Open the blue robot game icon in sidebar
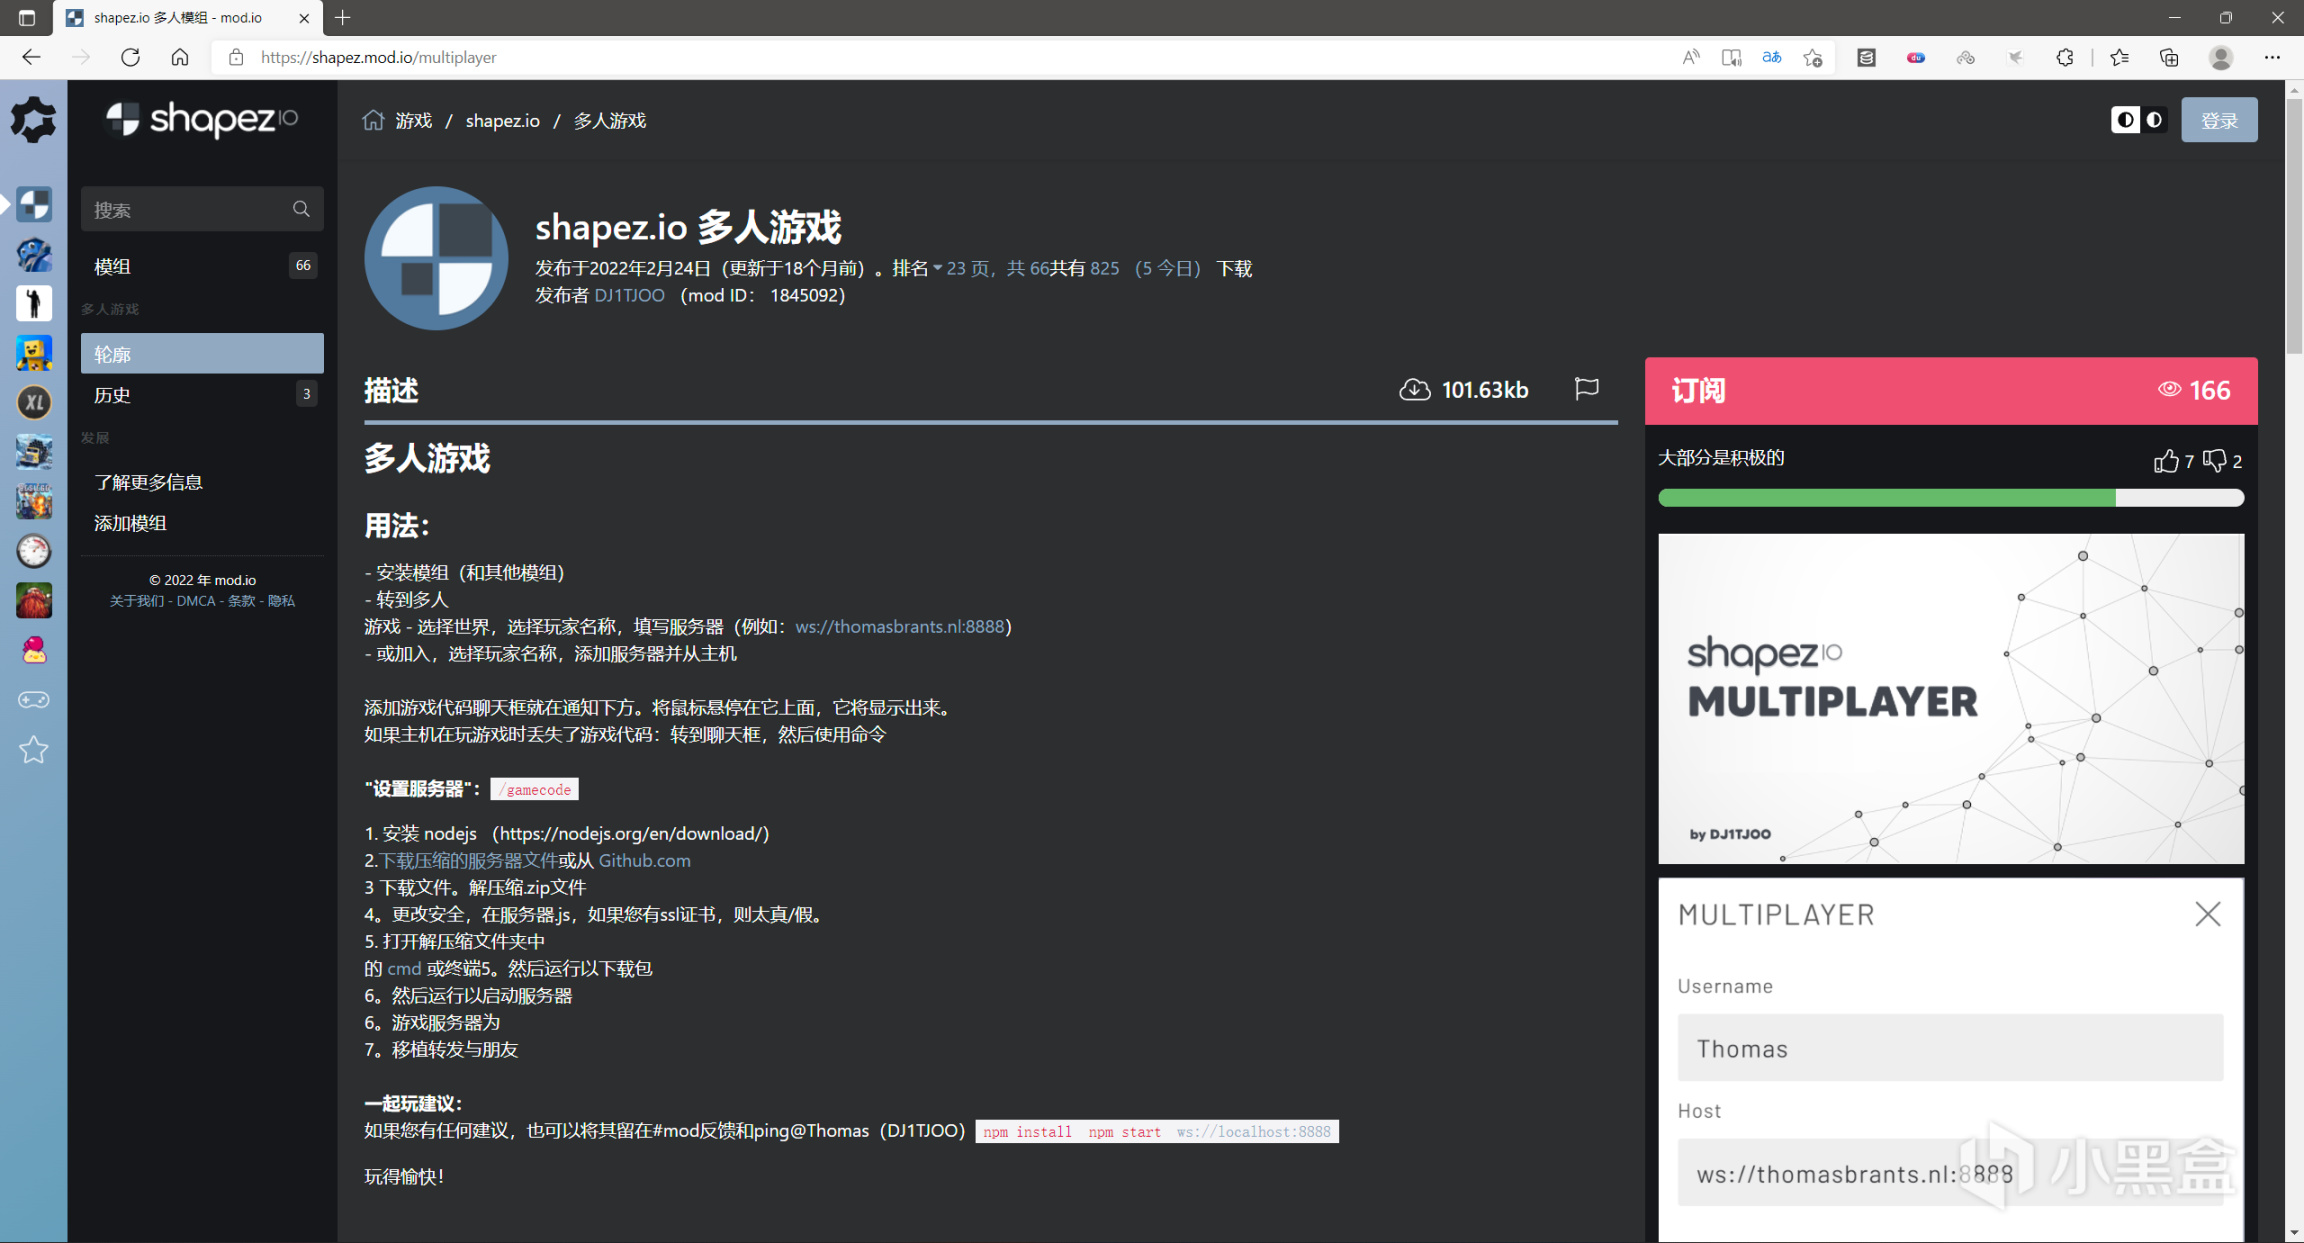The height and width of the screenshot is (1243, 2304). click(x=34, y=254)
